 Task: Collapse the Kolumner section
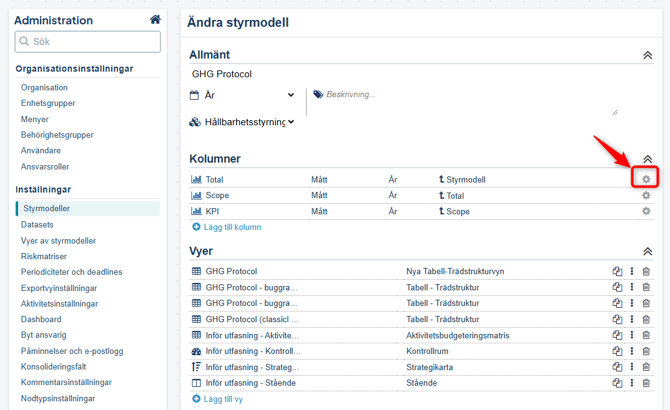[648, 159]
